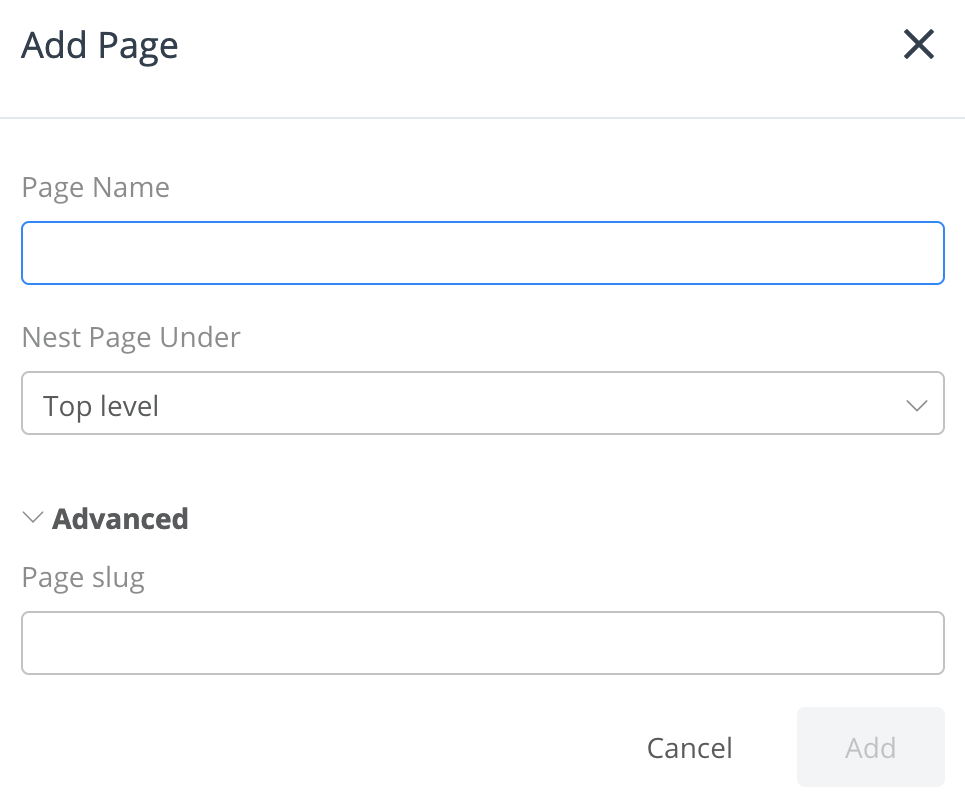Choose Cancel next to the Add button
This screenshot has height=802, width=965.
(x=689, y=748)
